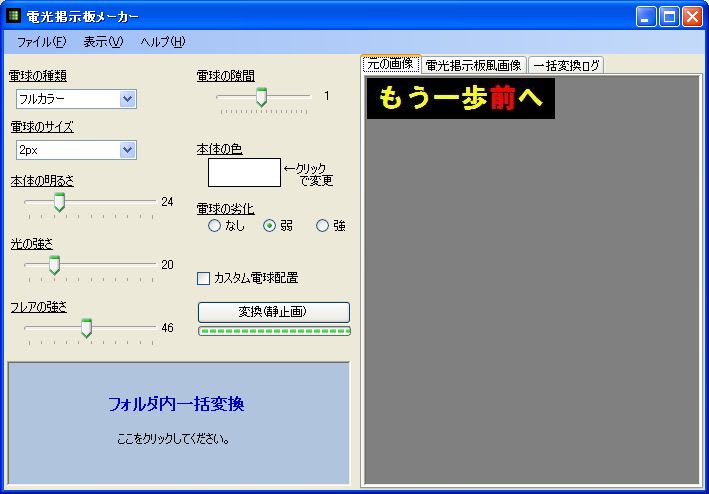Select 弱 radio for 電球の劣化
The height and width of the screenshot is (494, 709).
click(269, 226)
